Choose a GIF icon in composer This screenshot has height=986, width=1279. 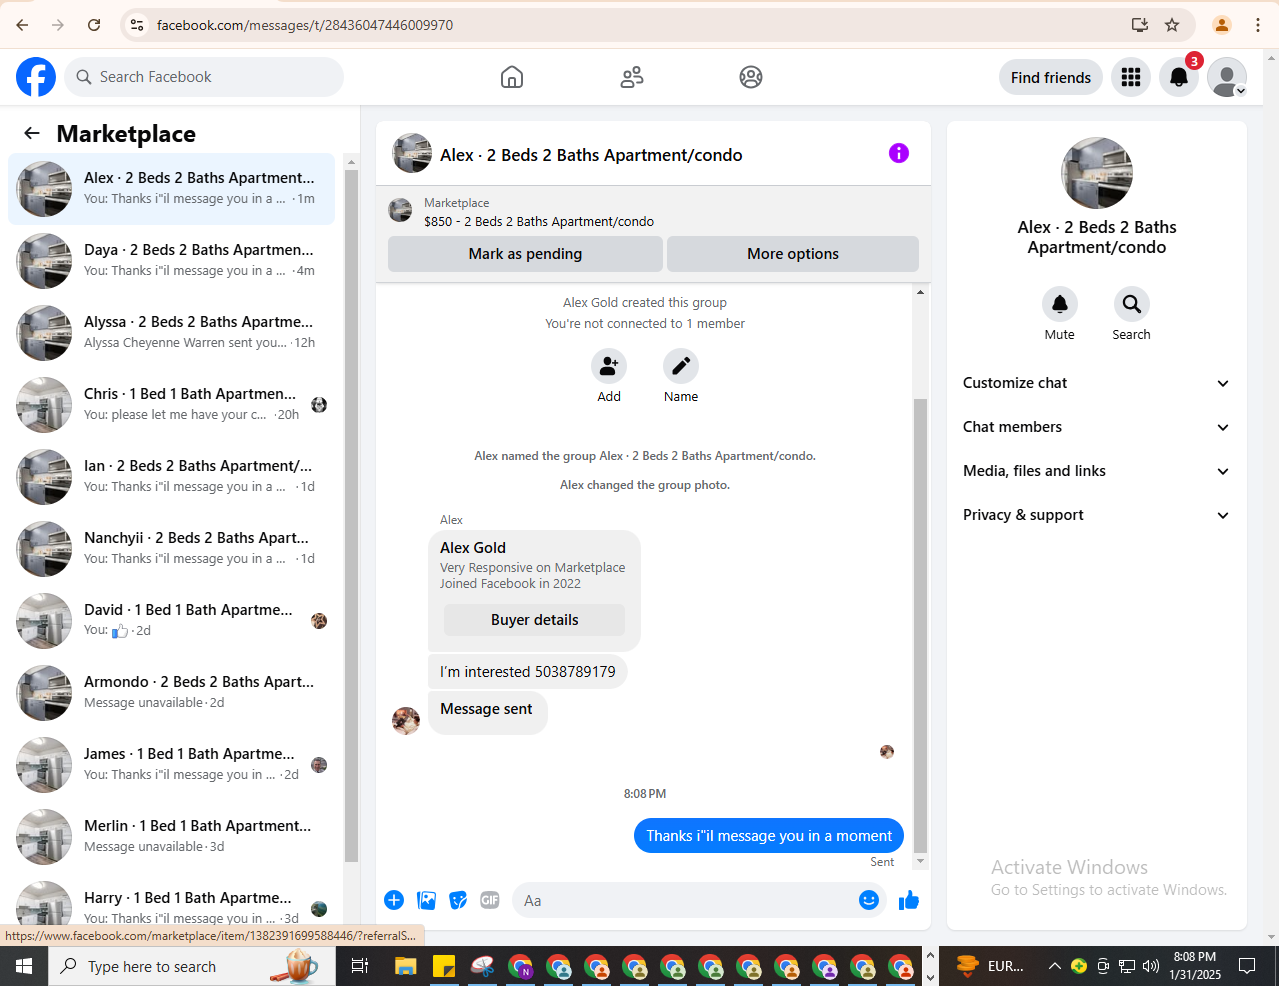tap(490, 900)
